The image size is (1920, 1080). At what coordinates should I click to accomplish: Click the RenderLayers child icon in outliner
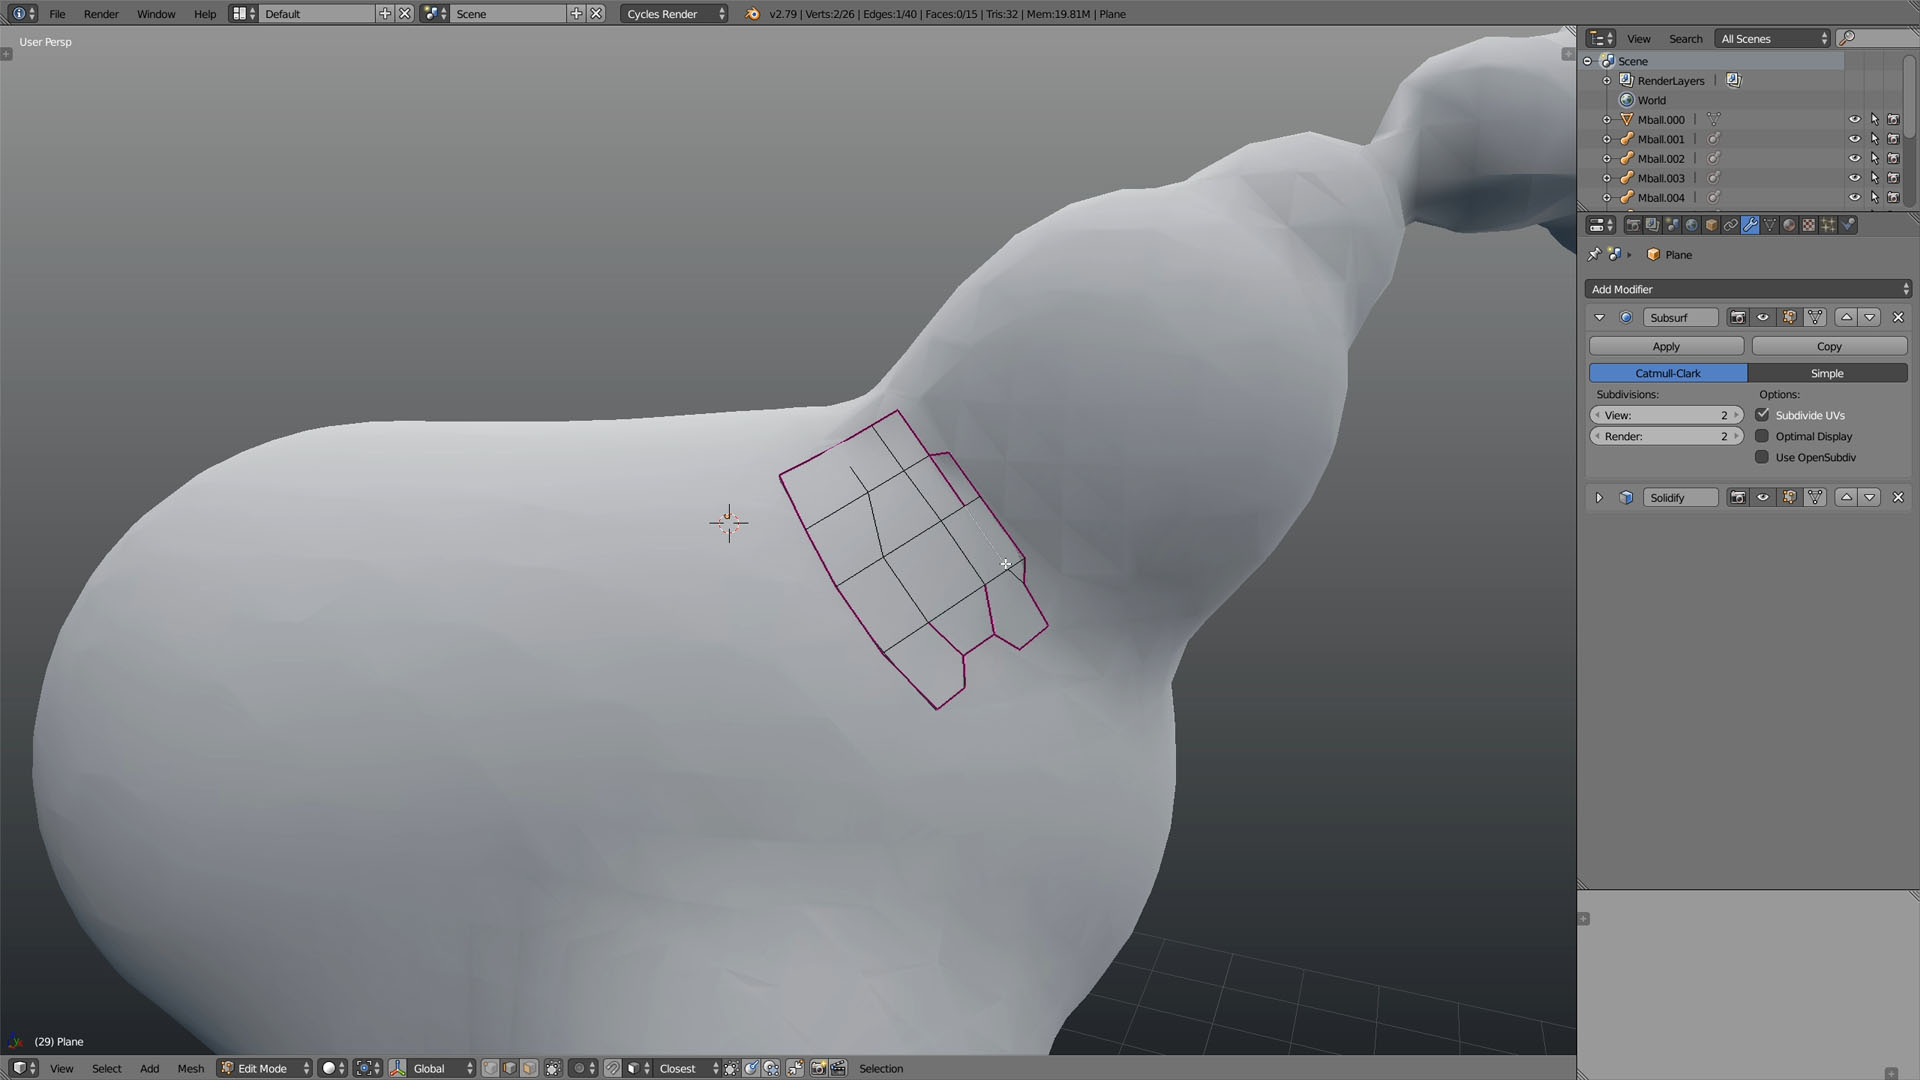pos(1734,80)
